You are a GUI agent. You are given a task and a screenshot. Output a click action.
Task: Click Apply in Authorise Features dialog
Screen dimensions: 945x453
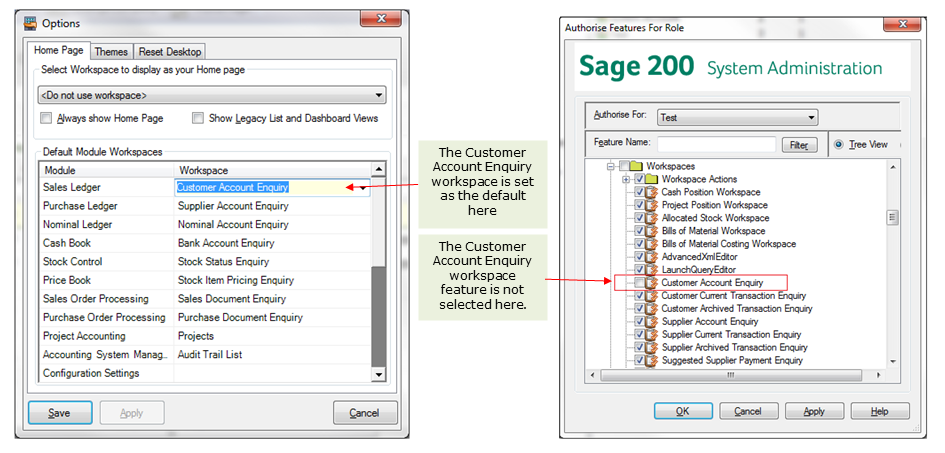pos(814,411)
